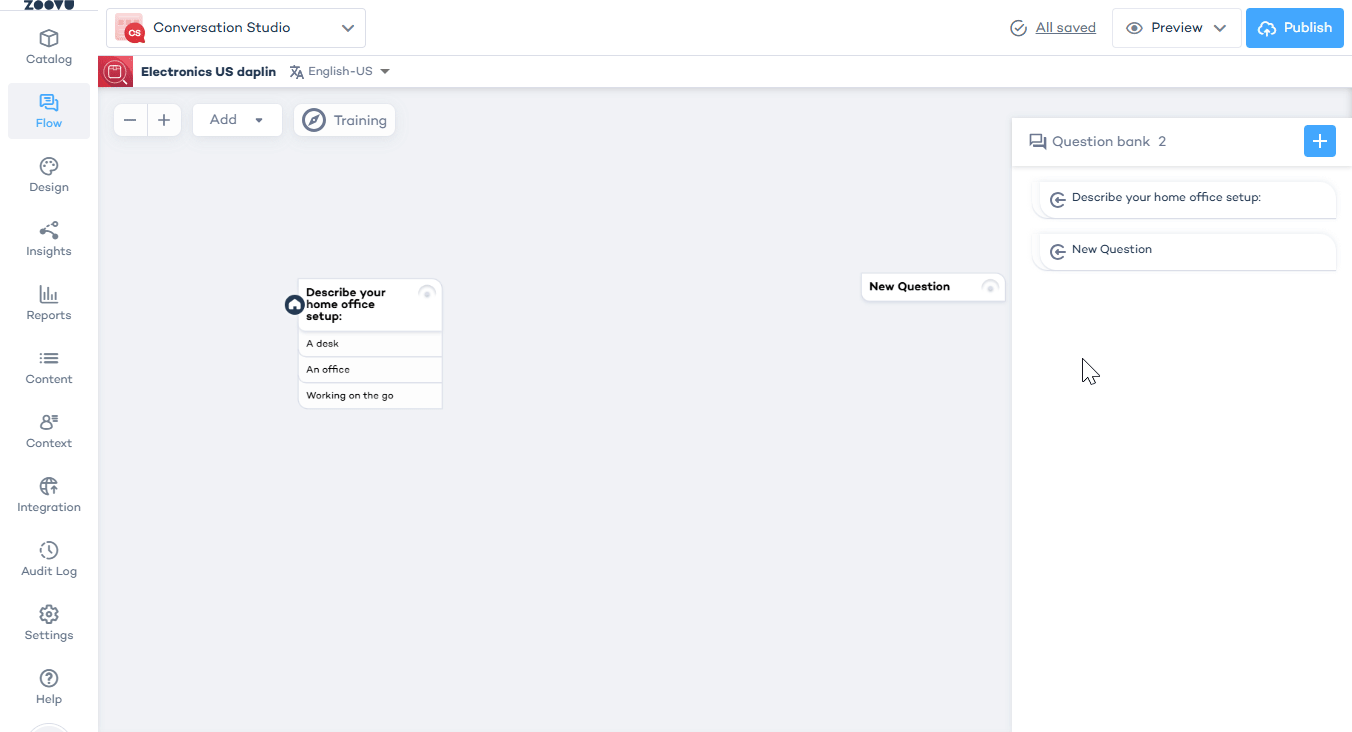Screen dimensions: 1352x732
Task: Open the Content menu item
Action: [49, 367]
